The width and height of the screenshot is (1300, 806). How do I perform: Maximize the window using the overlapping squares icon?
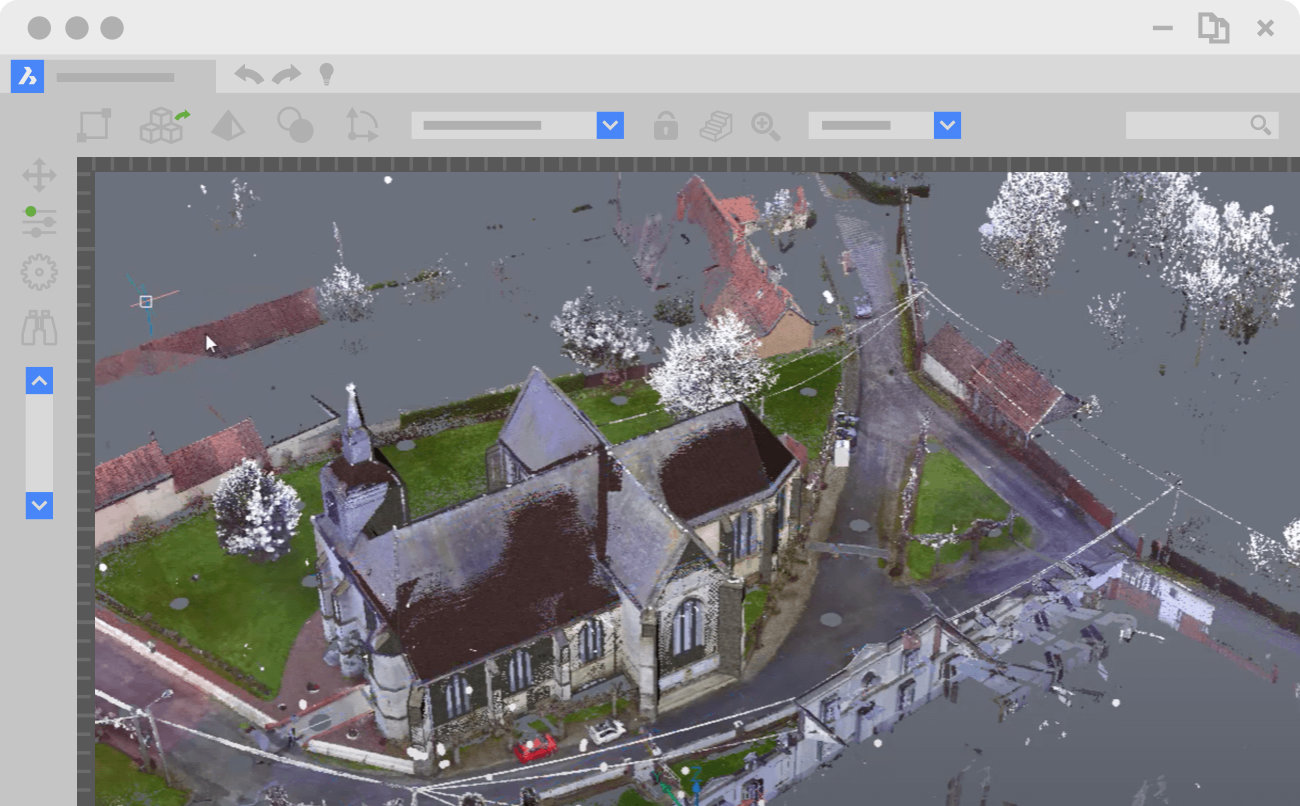1214,28
